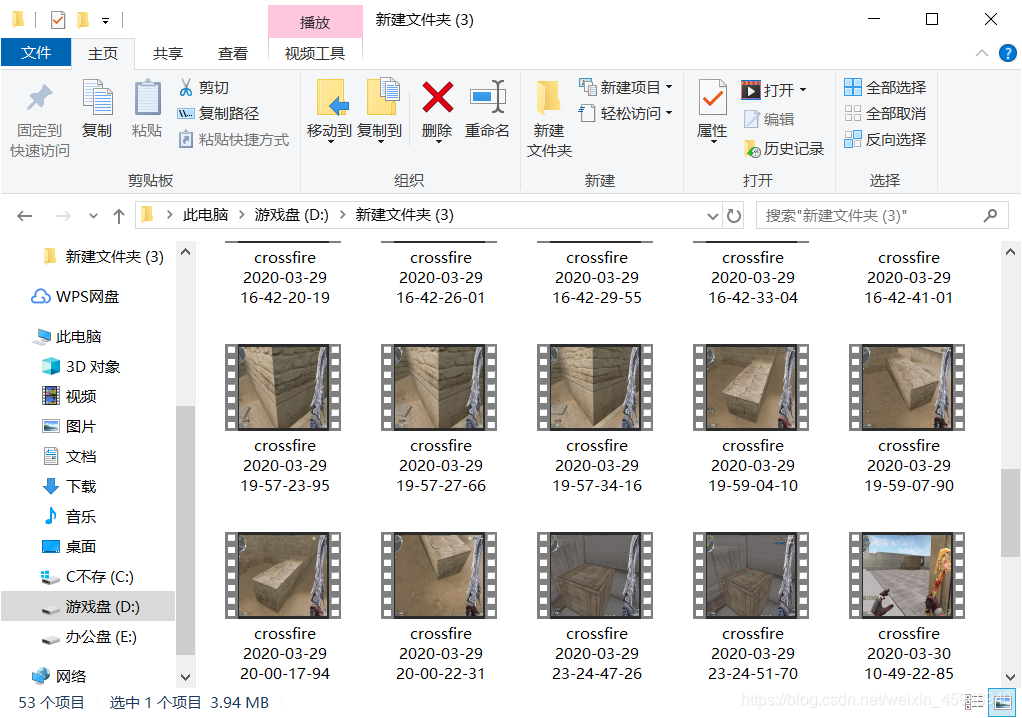Open 音乐 (Music) in the navigation pane

(x=81, y=517)
